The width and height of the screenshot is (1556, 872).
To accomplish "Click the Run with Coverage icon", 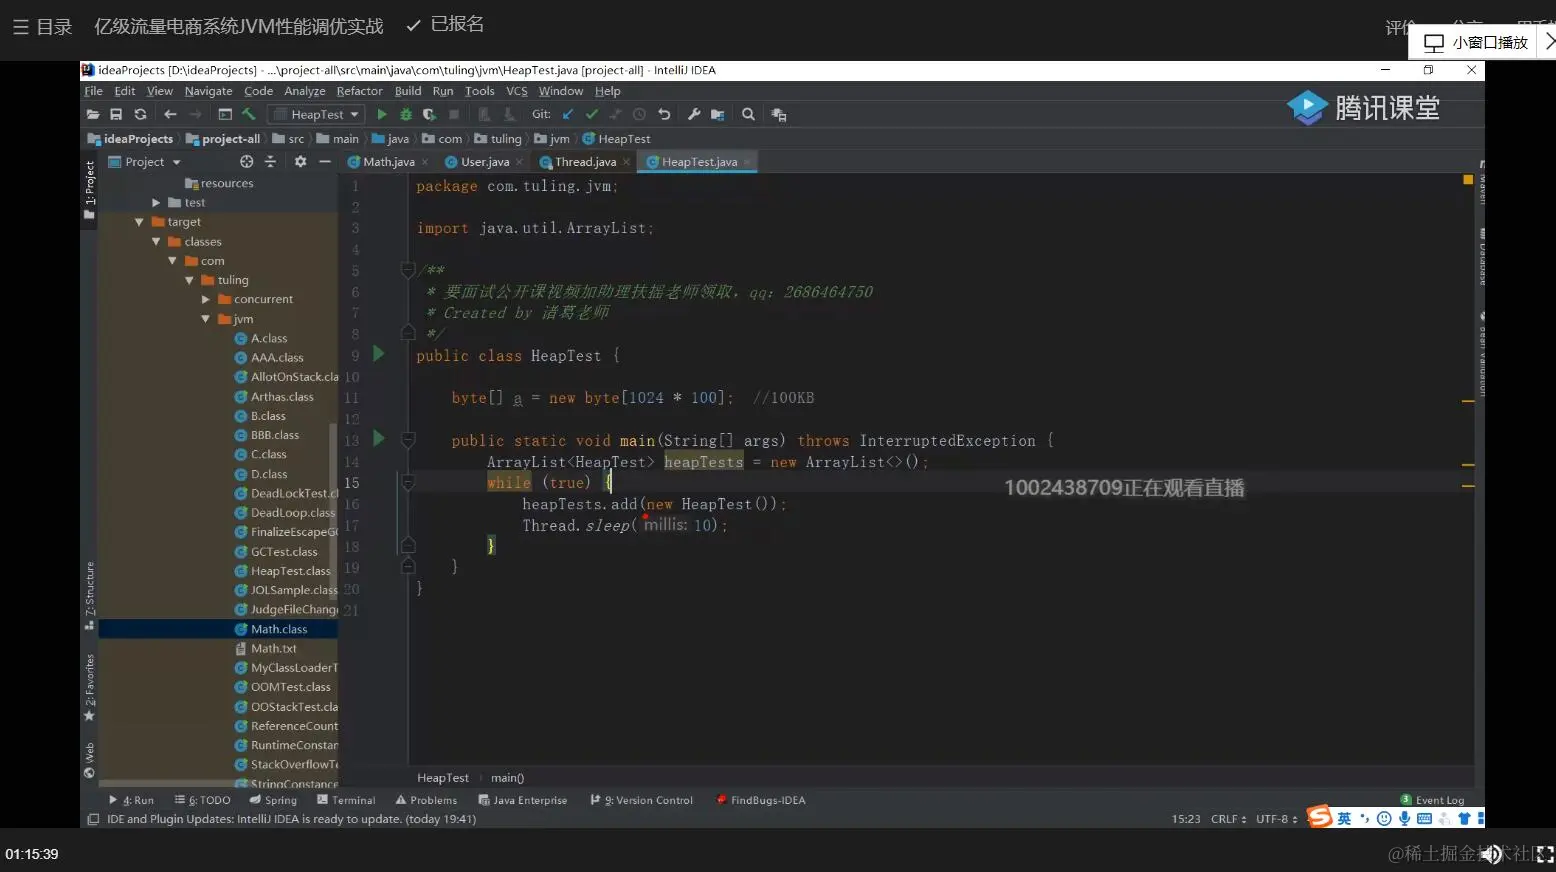I will pyautogui.click(x=429, y=115).
